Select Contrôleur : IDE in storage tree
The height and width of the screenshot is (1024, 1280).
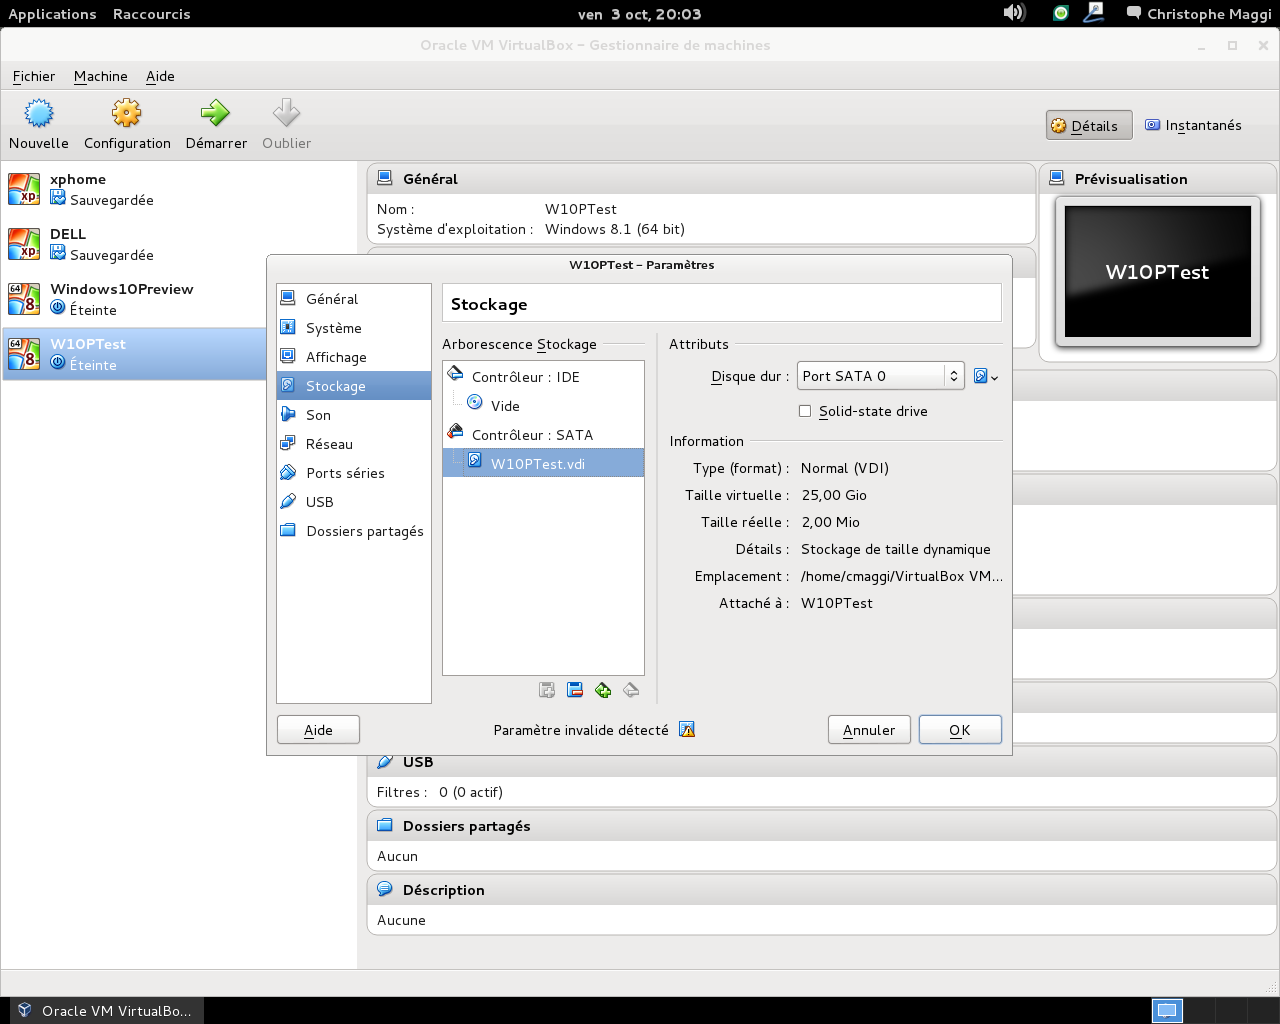[x=543, y=377]
